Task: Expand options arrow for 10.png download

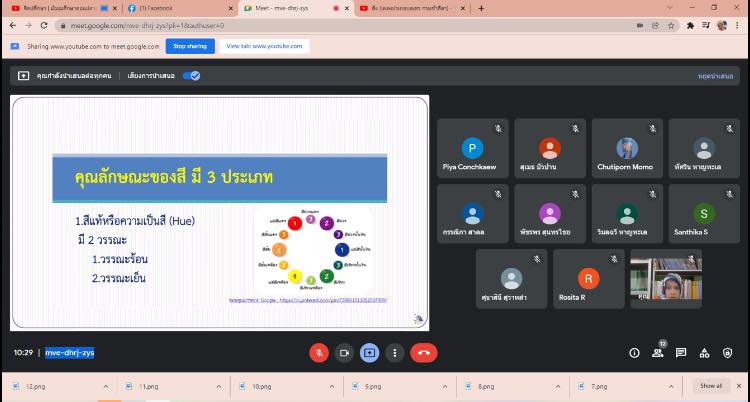Action: coord(328,386)
